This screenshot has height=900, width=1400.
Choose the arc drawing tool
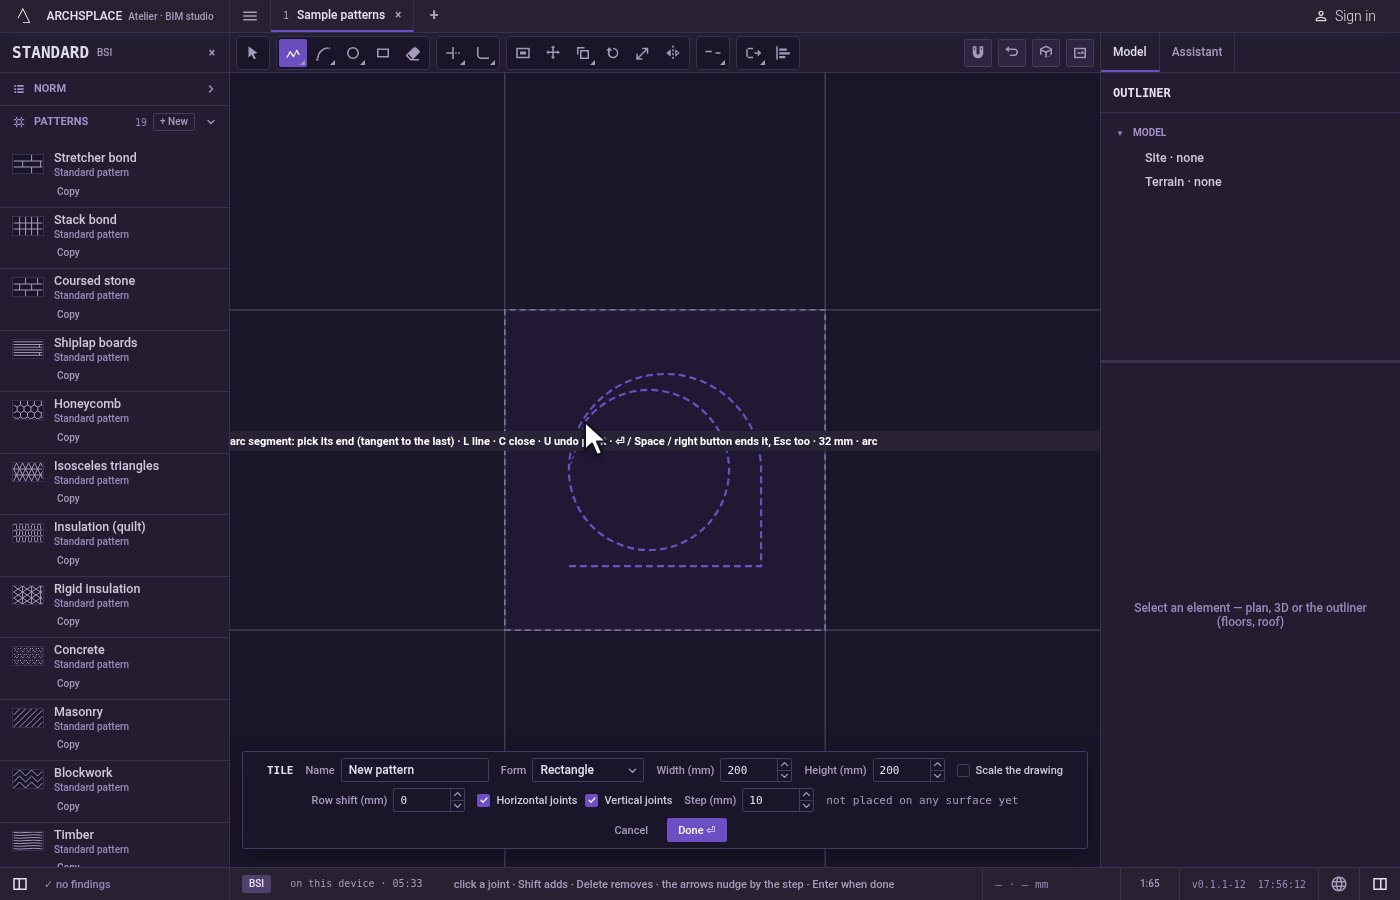tap(323, 54)
